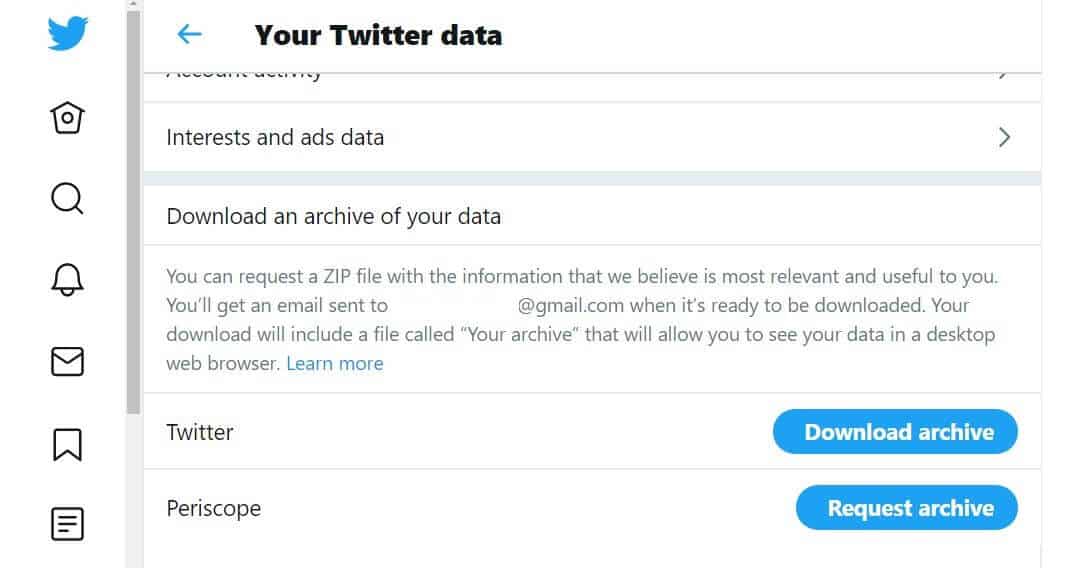Click the Download archive button
Screen dimensions: 1083x568
(x=895, y=432)
